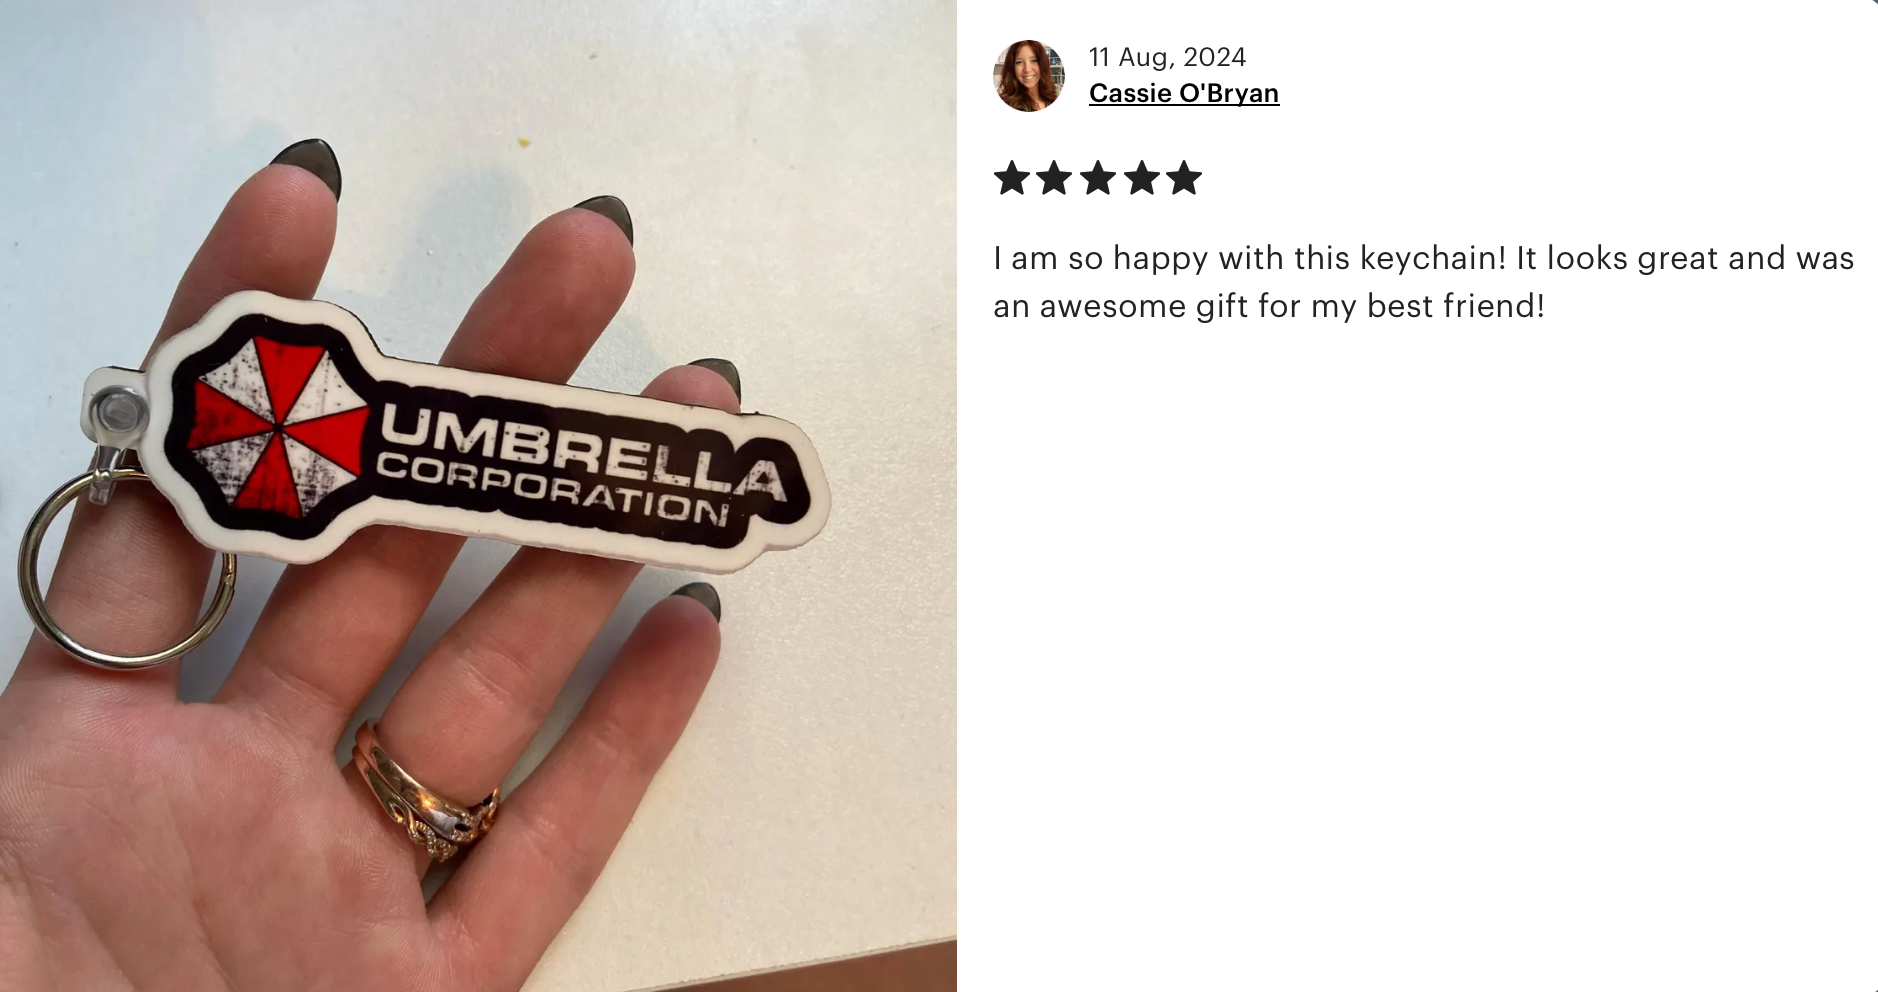Screen dimensions: 1878x992
Task: Select the third rating star
Action: click(1098, 178)
